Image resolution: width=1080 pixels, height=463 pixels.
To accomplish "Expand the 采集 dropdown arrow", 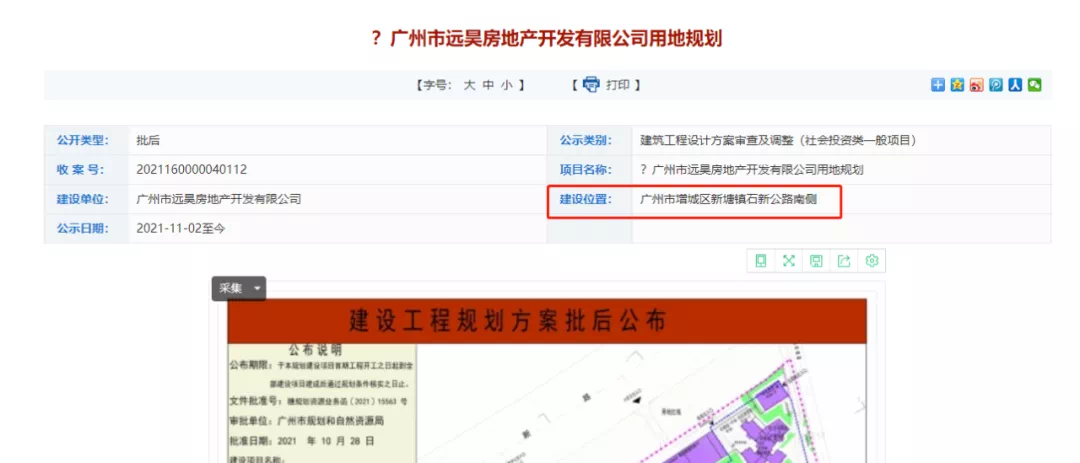I will click(x=258, y=288).
